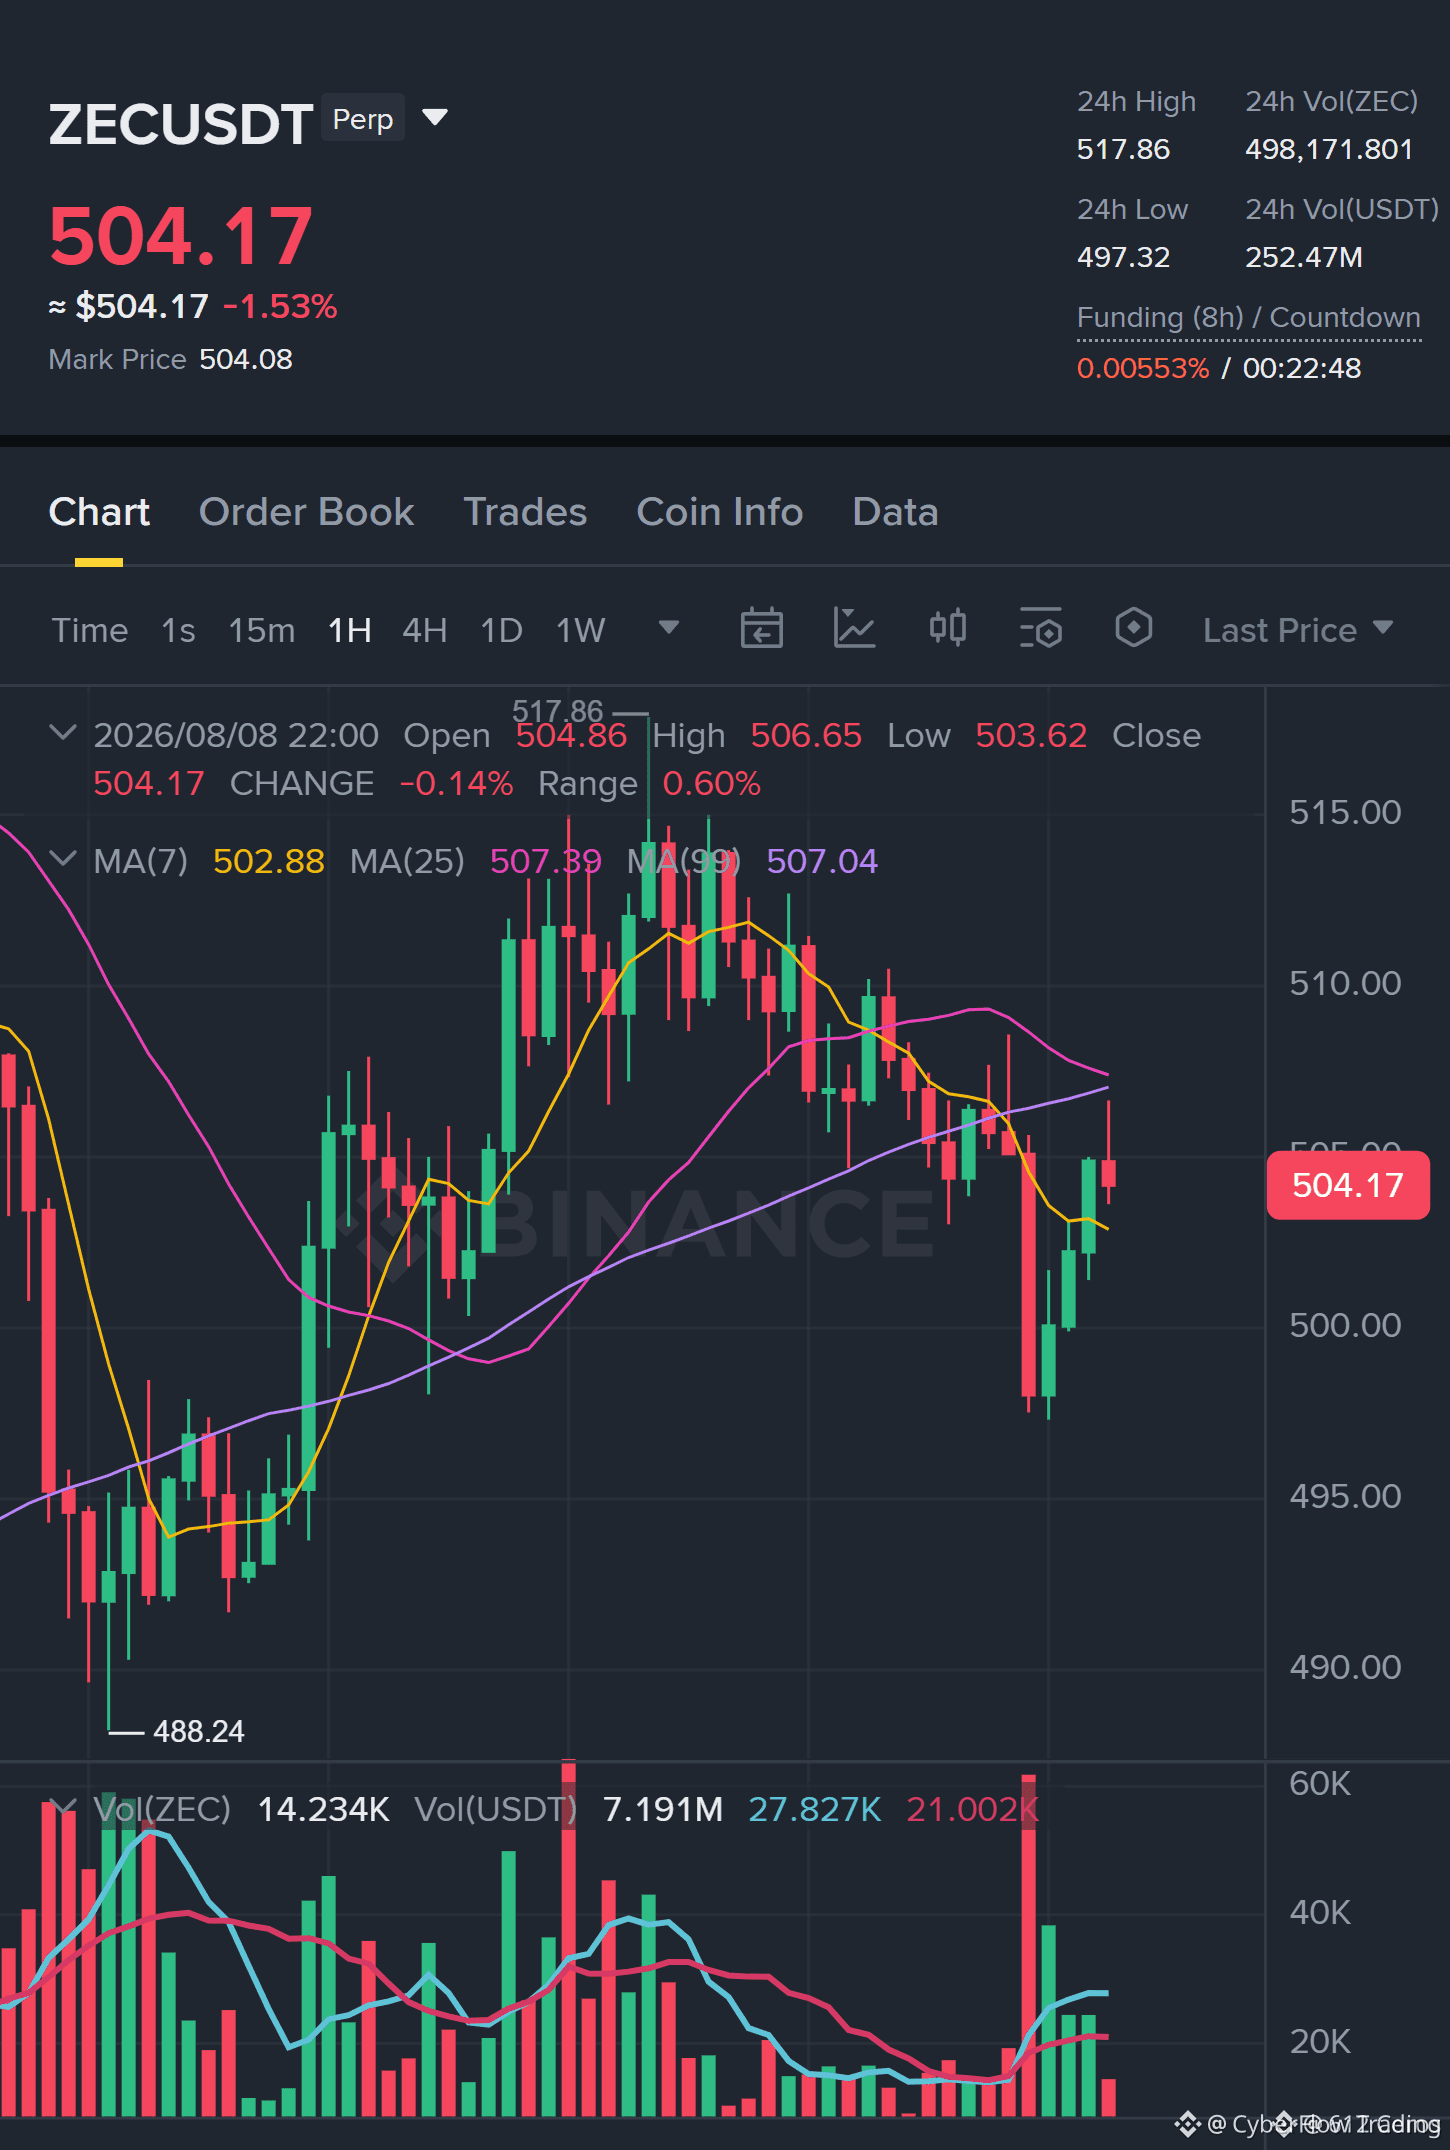1450x2150 pixels.
Task: Switch to the Coin Info tab
Action: pos(720,512)
